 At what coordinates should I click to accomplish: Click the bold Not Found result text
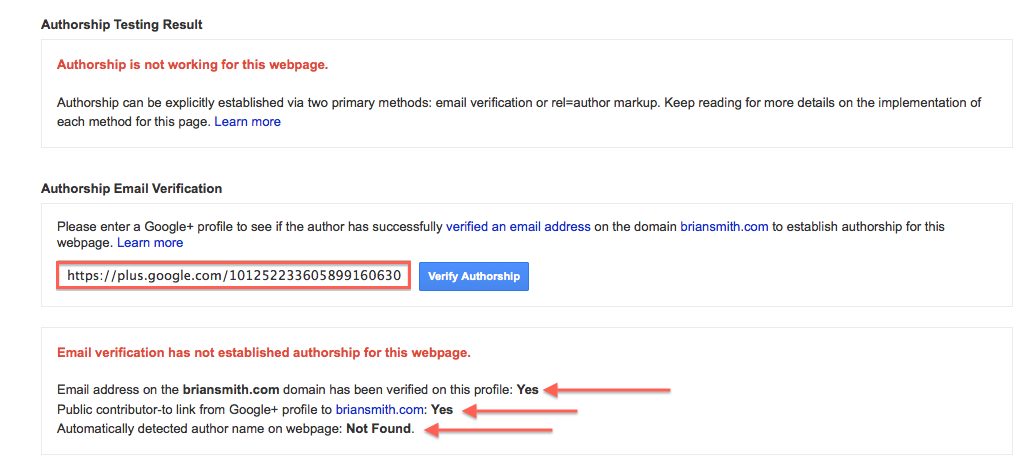379,430
